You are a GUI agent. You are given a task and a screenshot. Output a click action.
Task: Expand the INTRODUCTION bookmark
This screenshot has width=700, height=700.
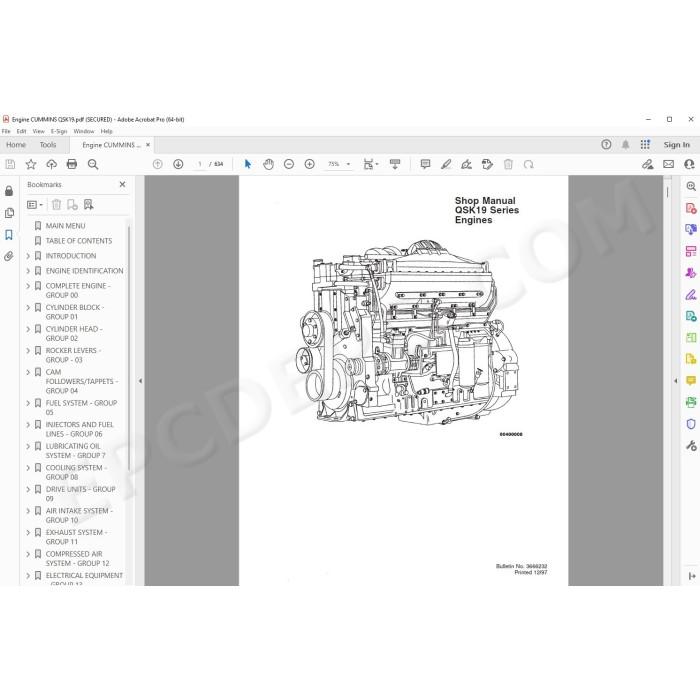(x=28, y=256)
